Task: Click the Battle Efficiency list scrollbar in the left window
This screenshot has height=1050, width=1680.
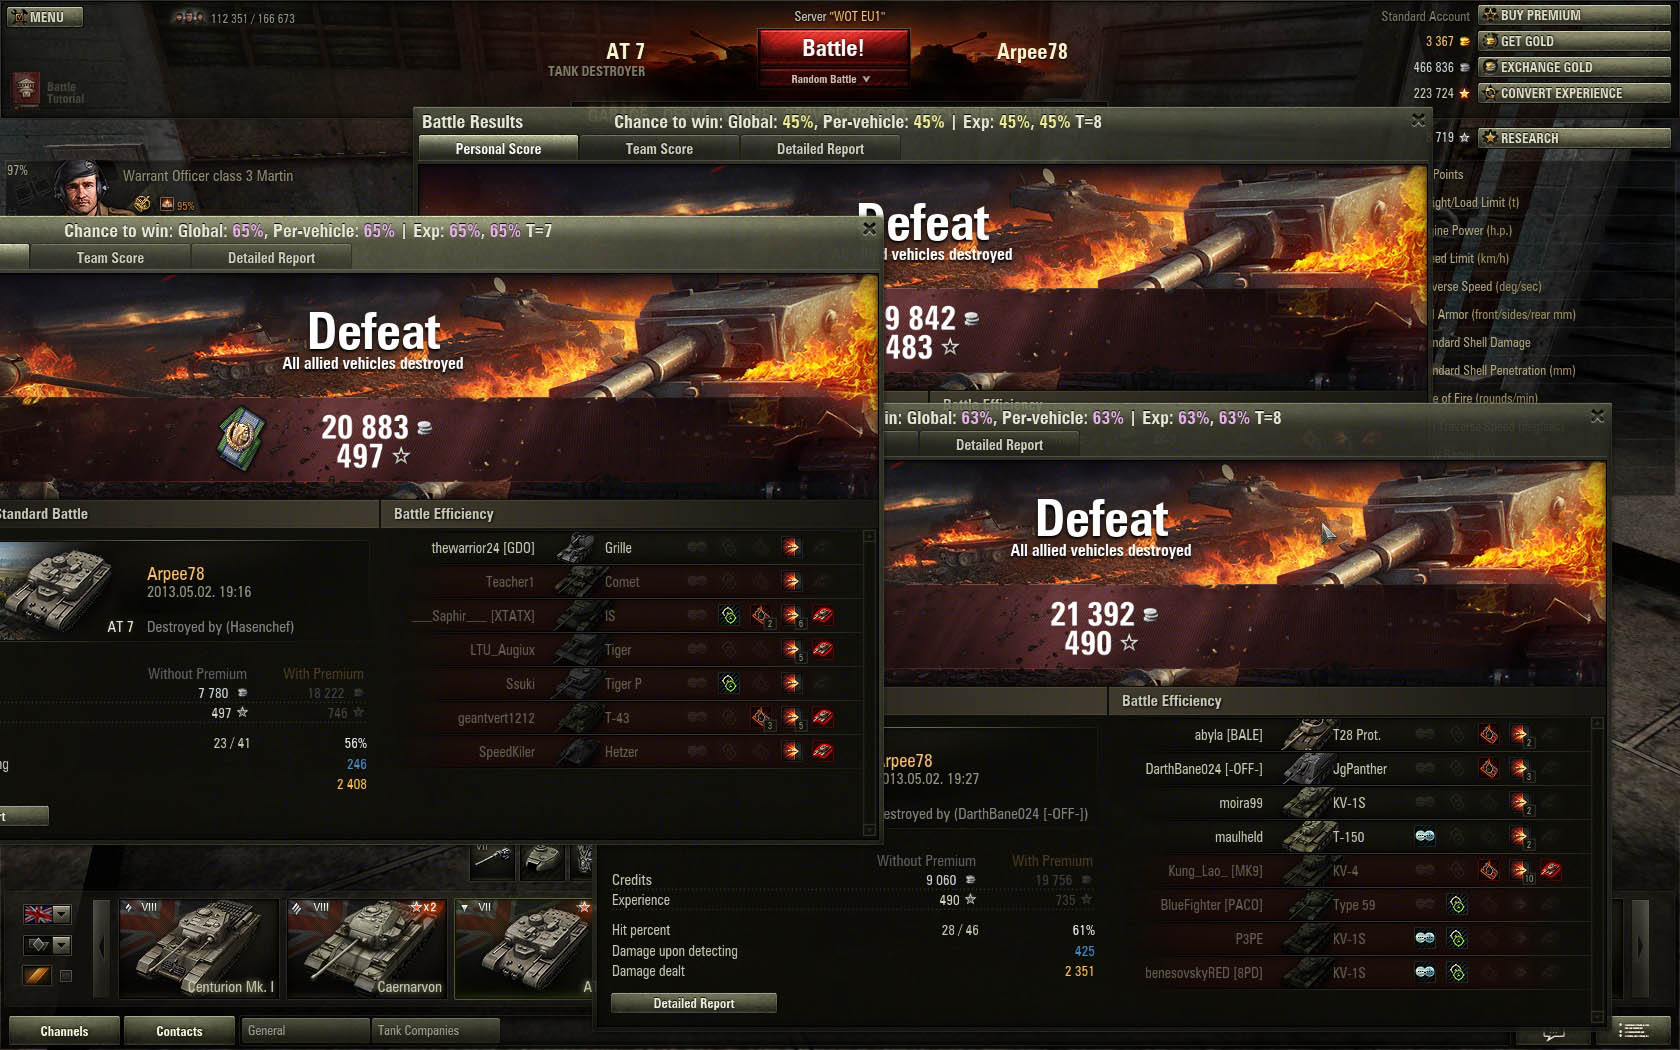Action: 869,683
